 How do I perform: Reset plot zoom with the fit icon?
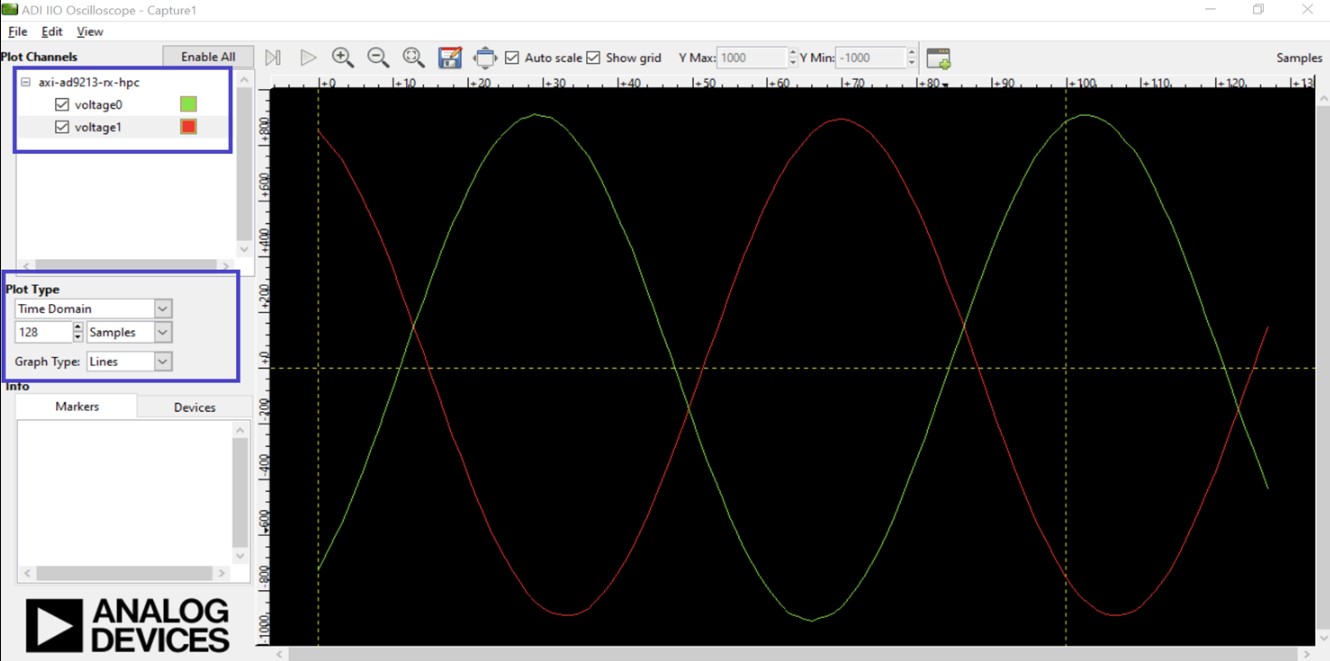pos(413,57)
